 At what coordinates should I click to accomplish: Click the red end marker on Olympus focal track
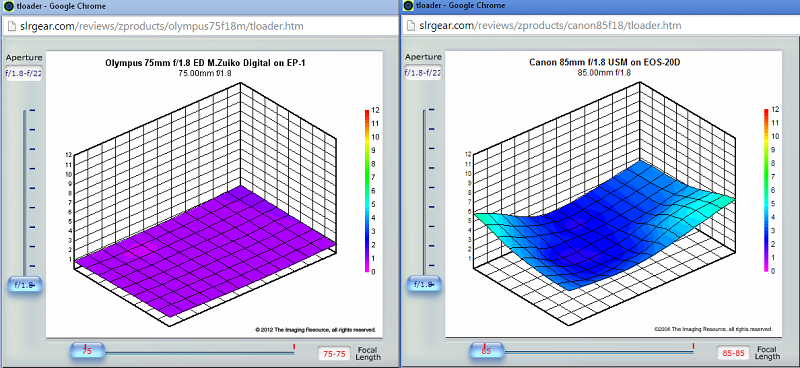point(294,347)
